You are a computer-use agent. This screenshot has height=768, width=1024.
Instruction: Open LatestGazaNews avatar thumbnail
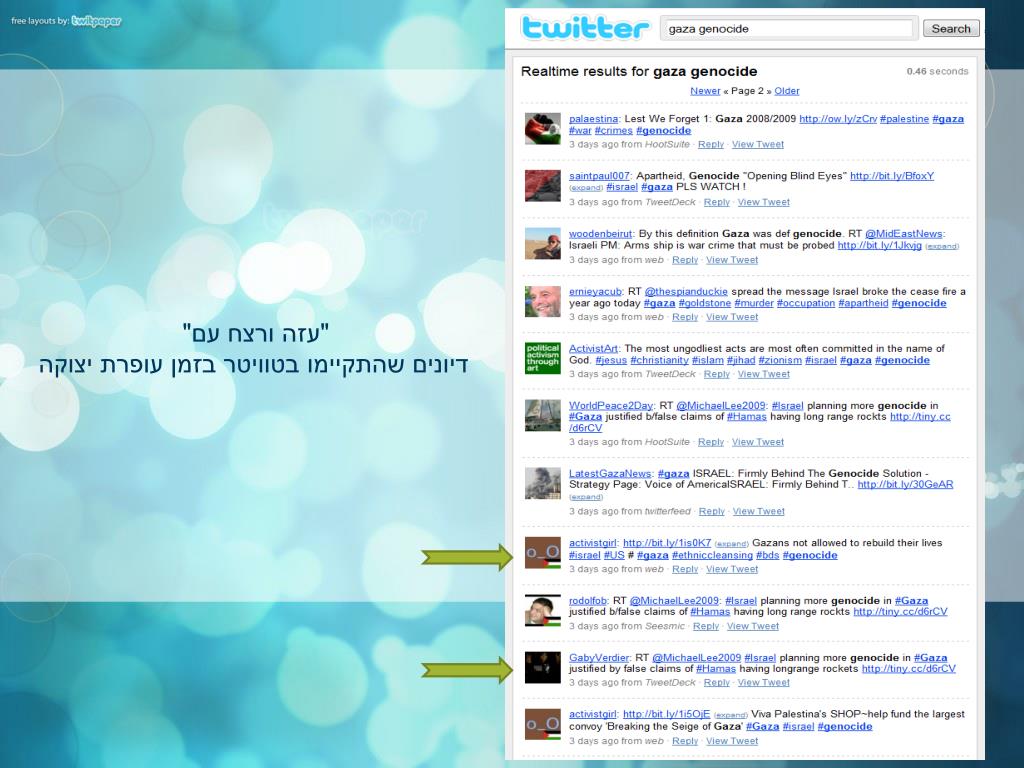click(543, 483)
